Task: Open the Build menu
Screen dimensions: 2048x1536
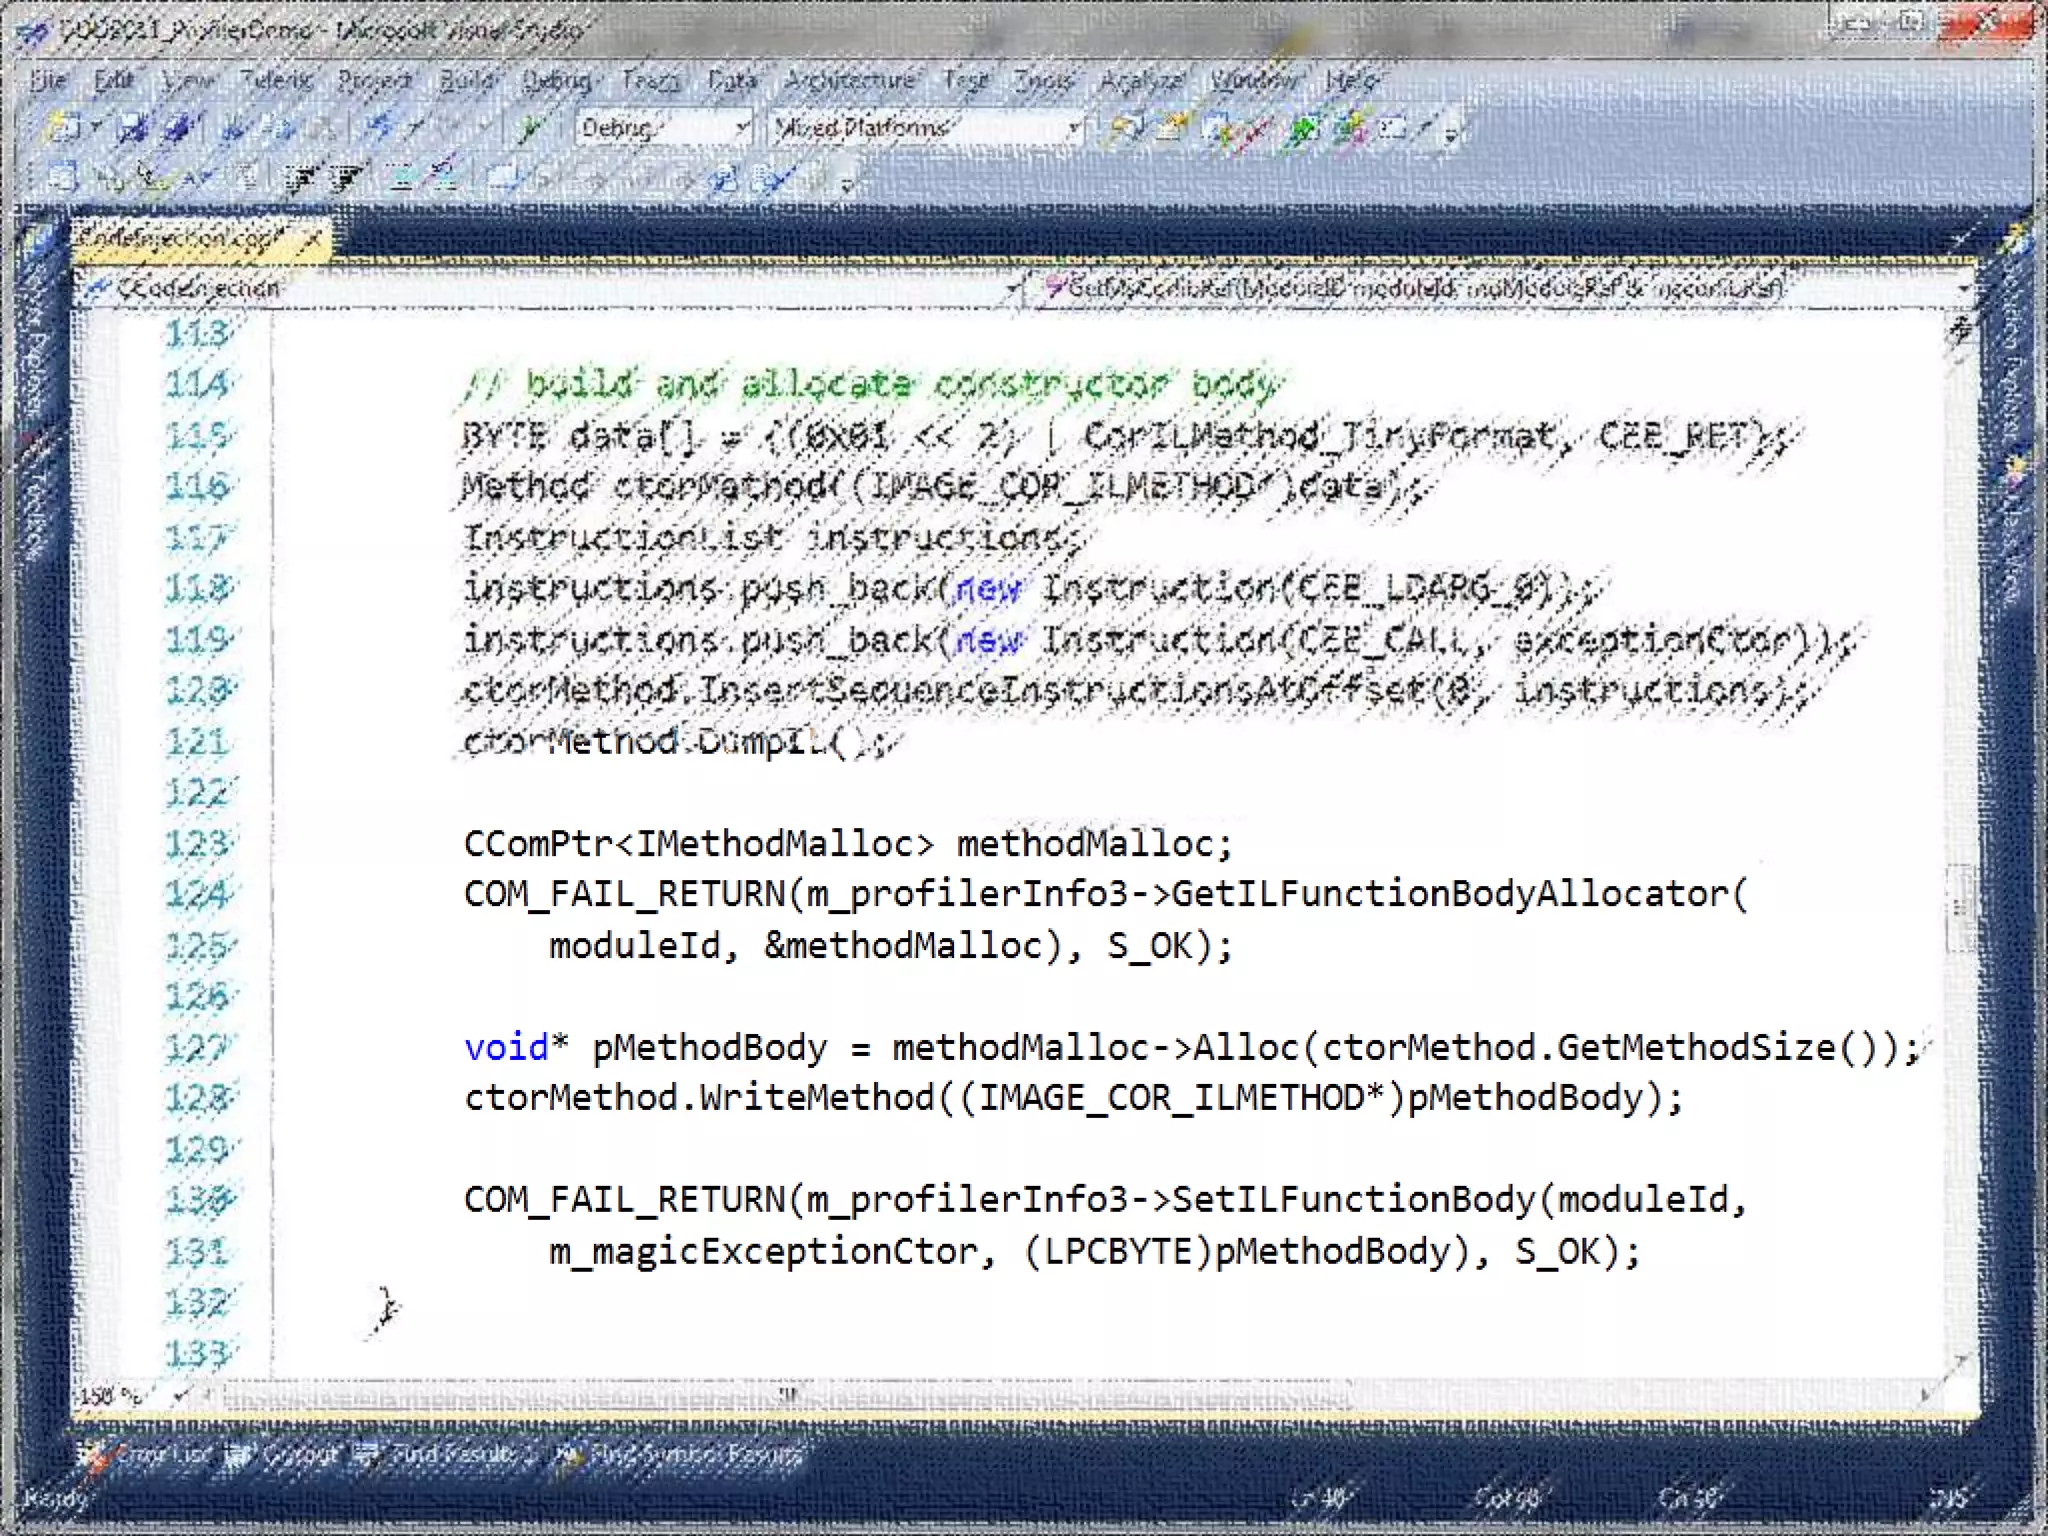Action: [x=466, y=80]
